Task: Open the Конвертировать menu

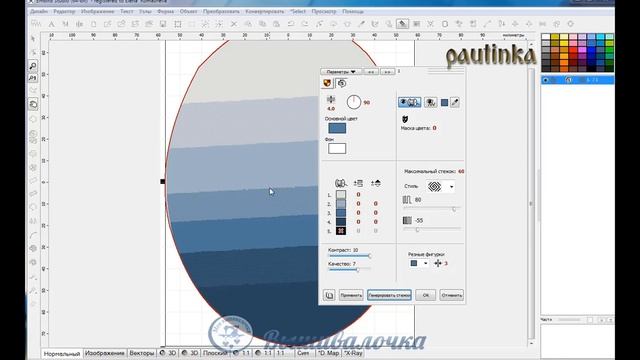Action: 264,11
